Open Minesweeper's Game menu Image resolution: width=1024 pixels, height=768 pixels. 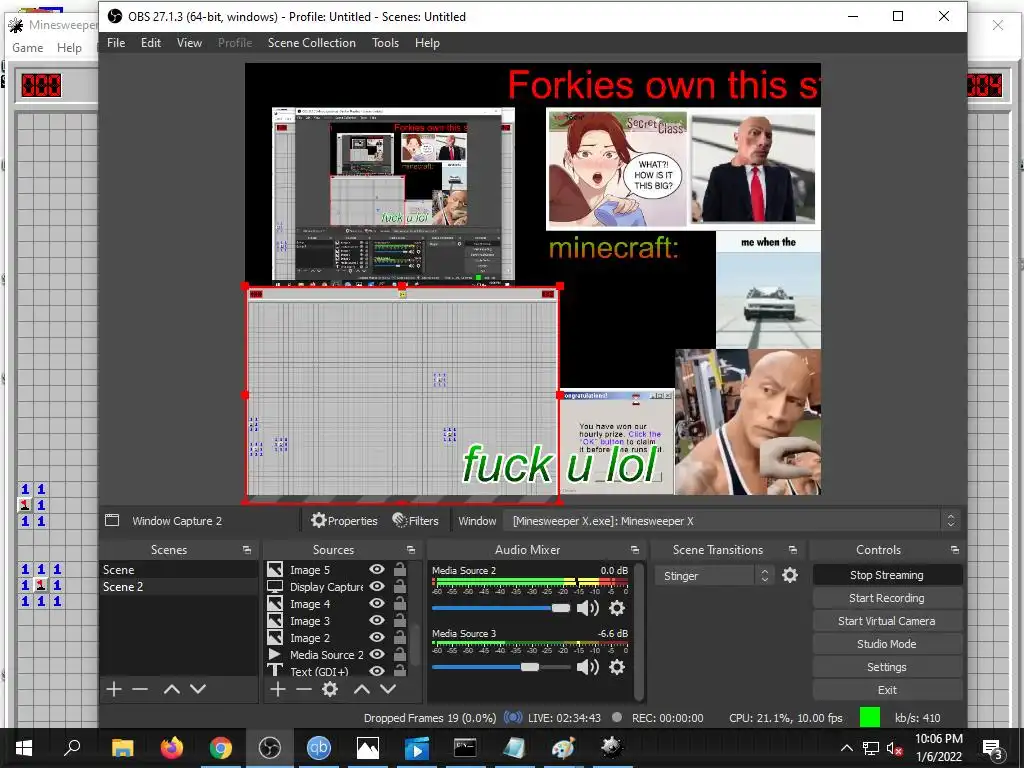27,48
